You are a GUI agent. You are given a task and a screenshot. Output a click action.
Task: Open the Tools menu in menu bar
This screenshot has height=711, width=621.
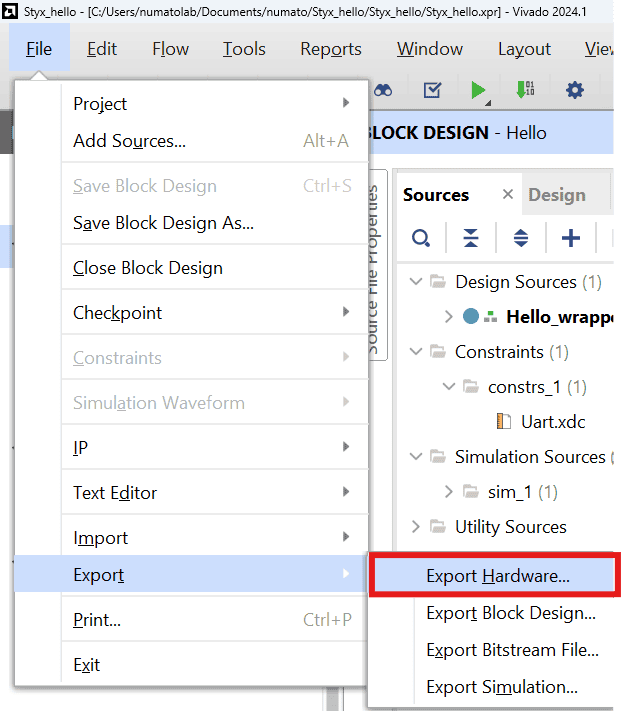pos(244,49)
